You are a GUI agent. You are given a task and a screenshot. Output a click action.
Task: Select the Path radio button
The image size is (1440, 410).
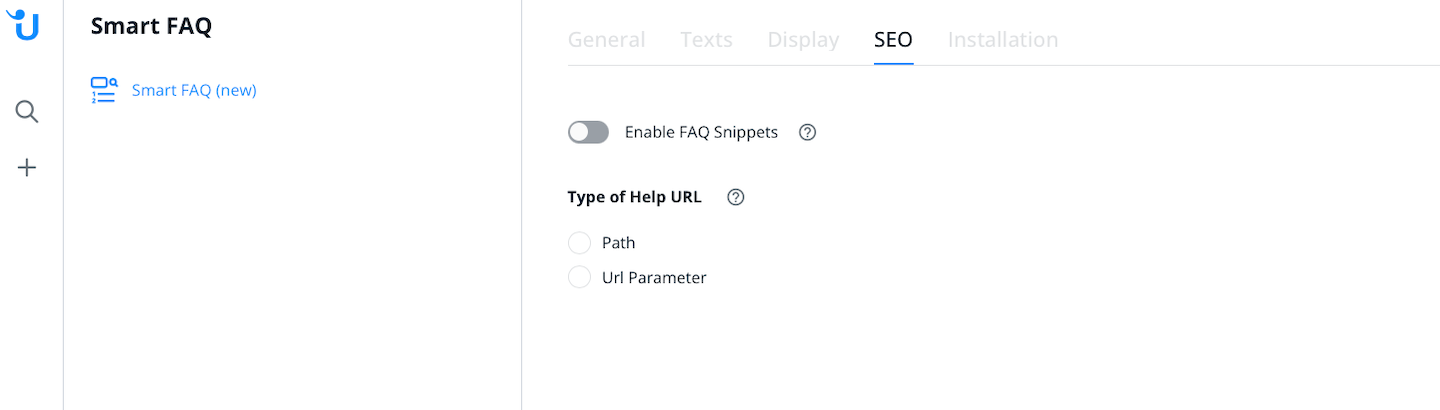pos(580,243)
